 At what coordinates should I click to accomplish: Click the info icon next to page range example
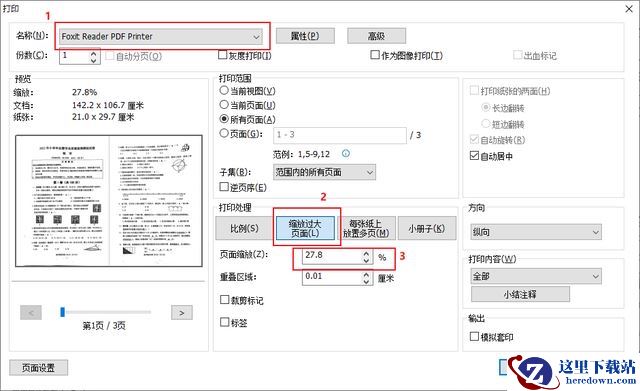coord(346,153)
